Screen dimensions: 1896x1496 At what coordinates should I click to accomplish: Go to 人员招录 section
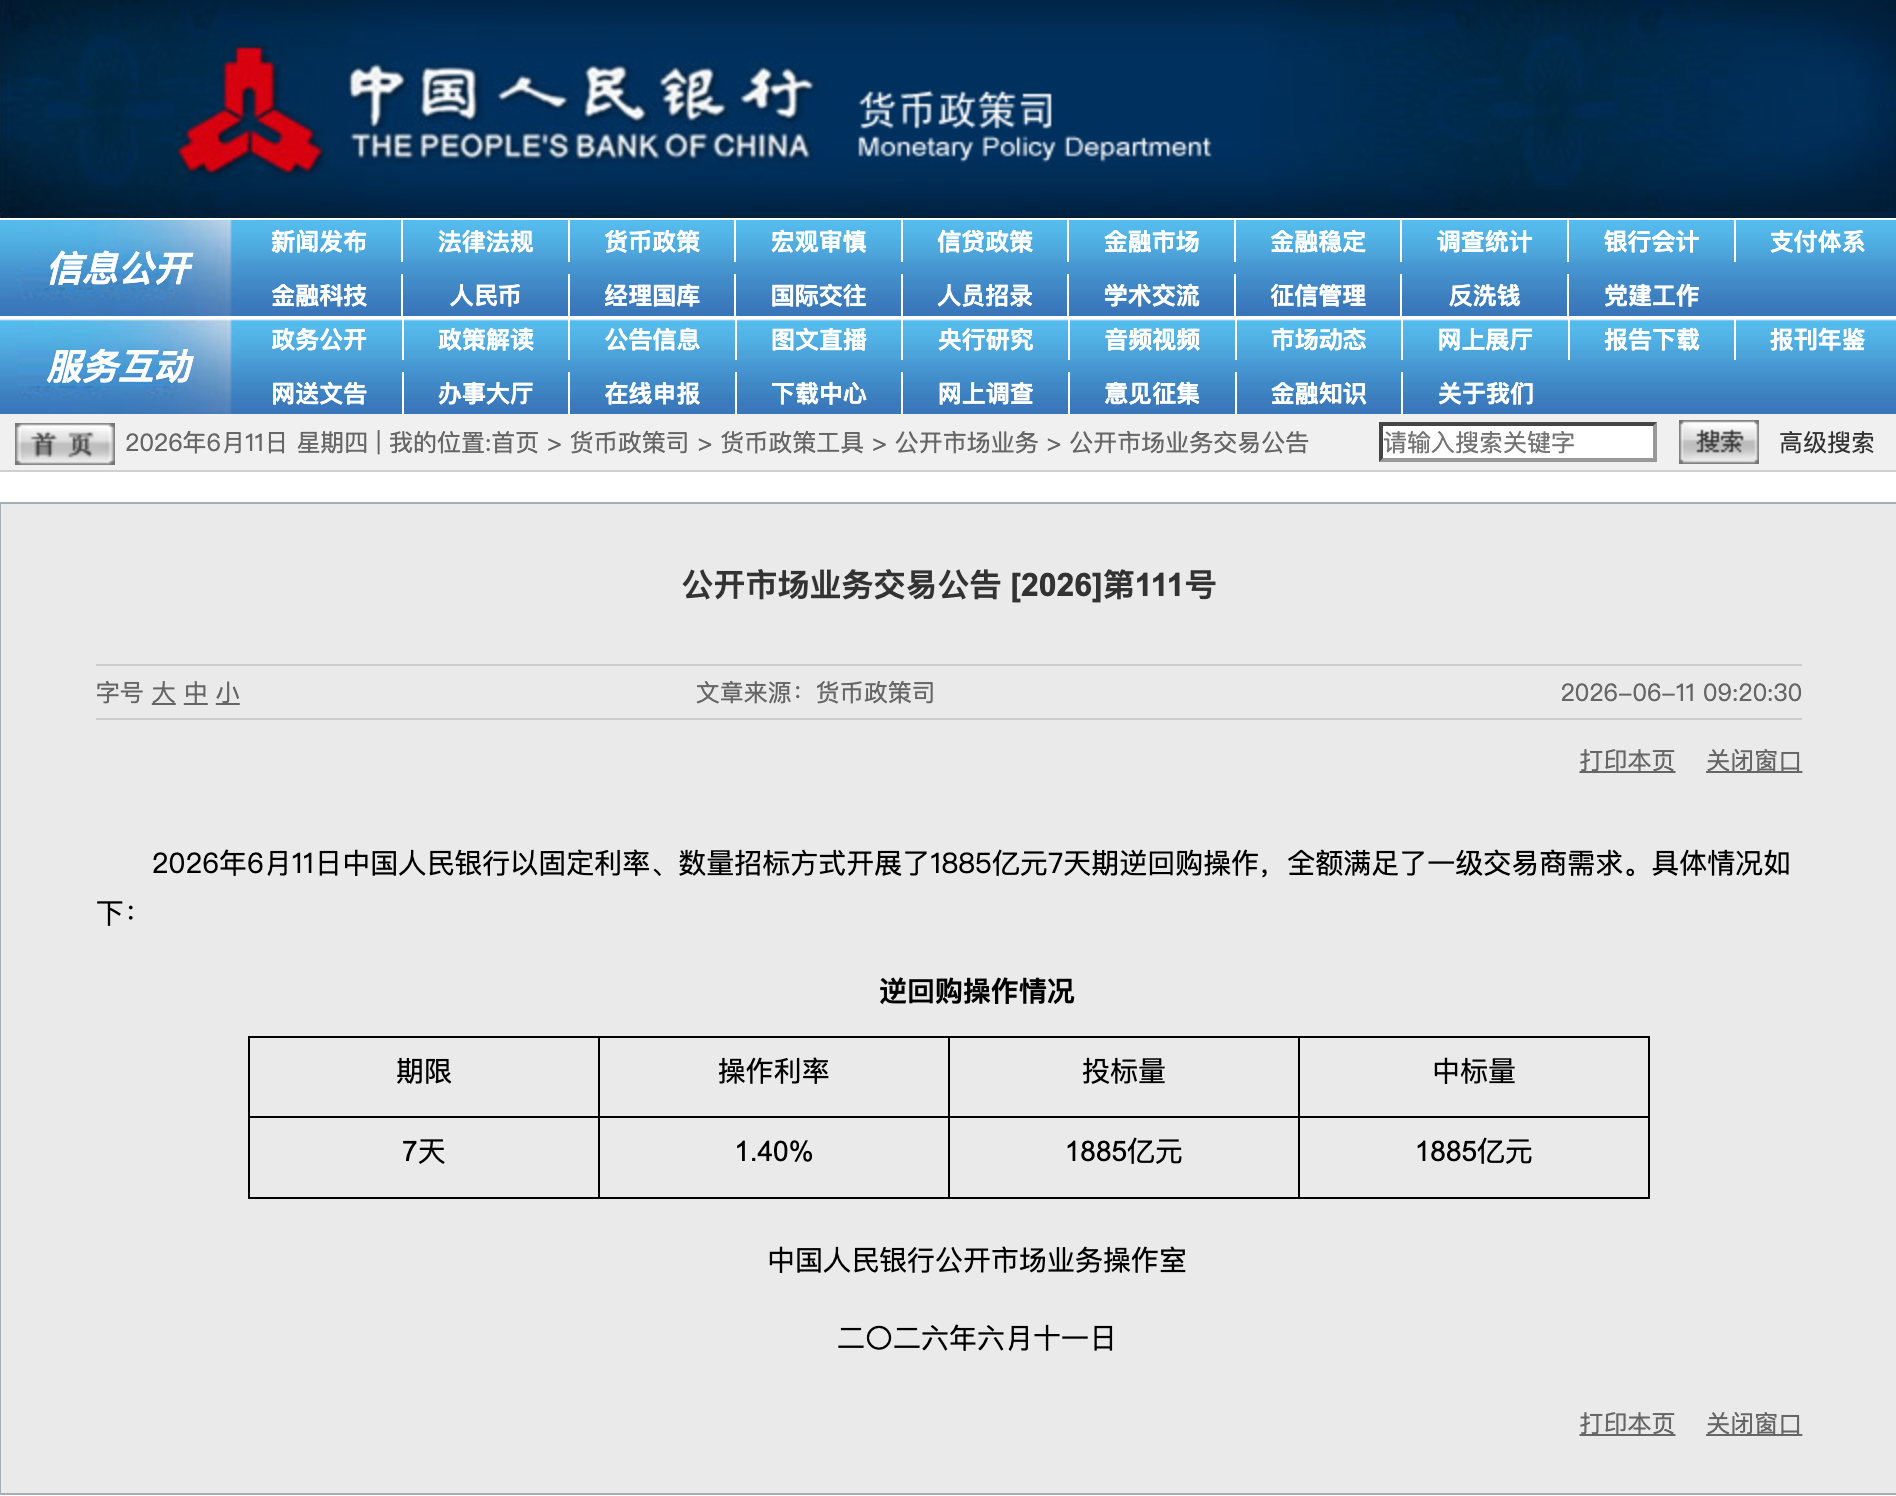(985, 296)
